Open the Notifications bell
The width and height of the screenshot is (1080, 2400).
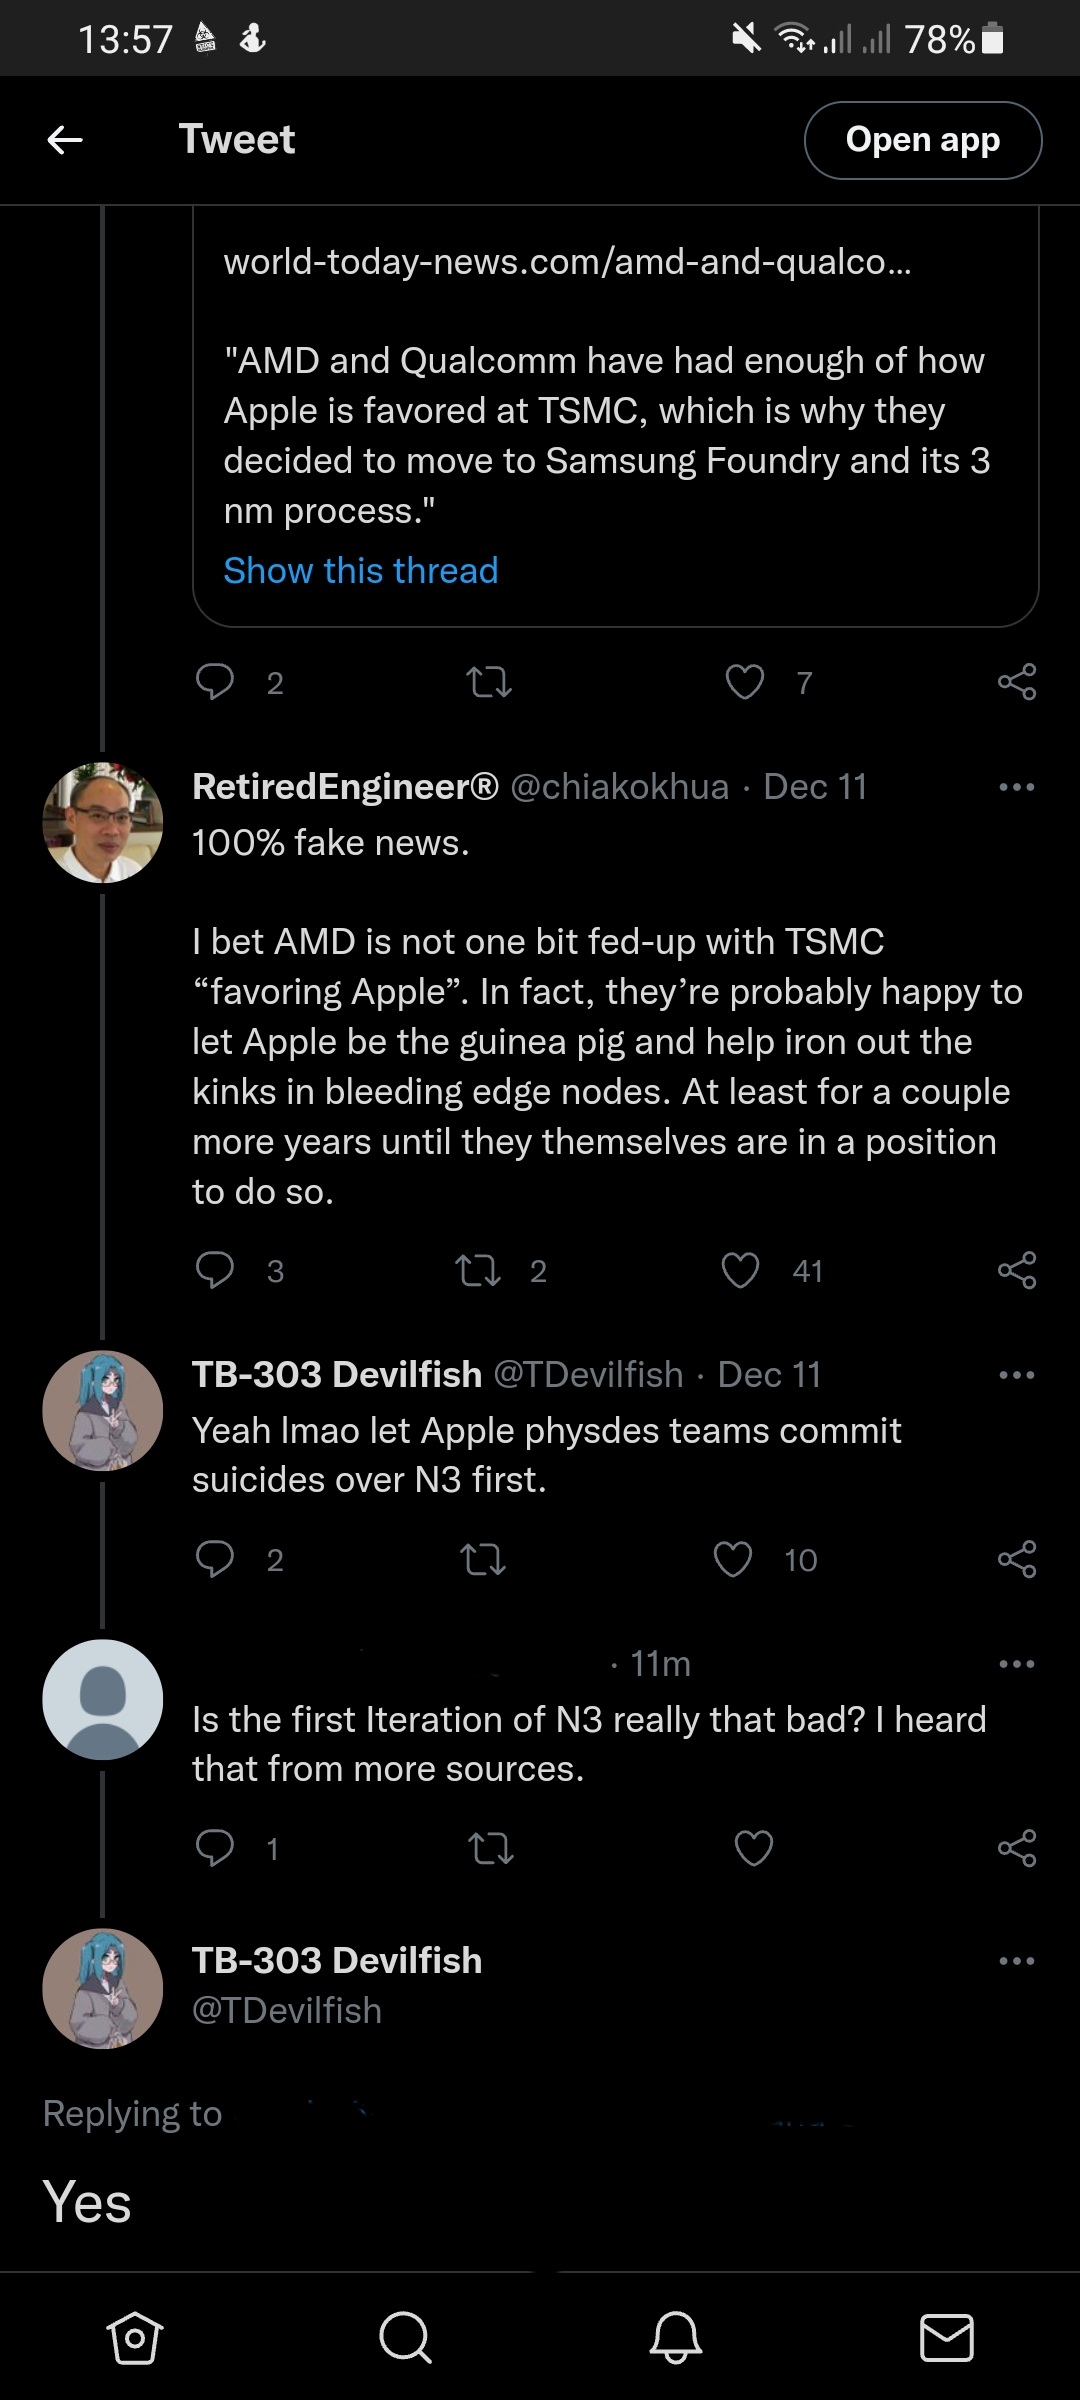[x=676, y=2338]
